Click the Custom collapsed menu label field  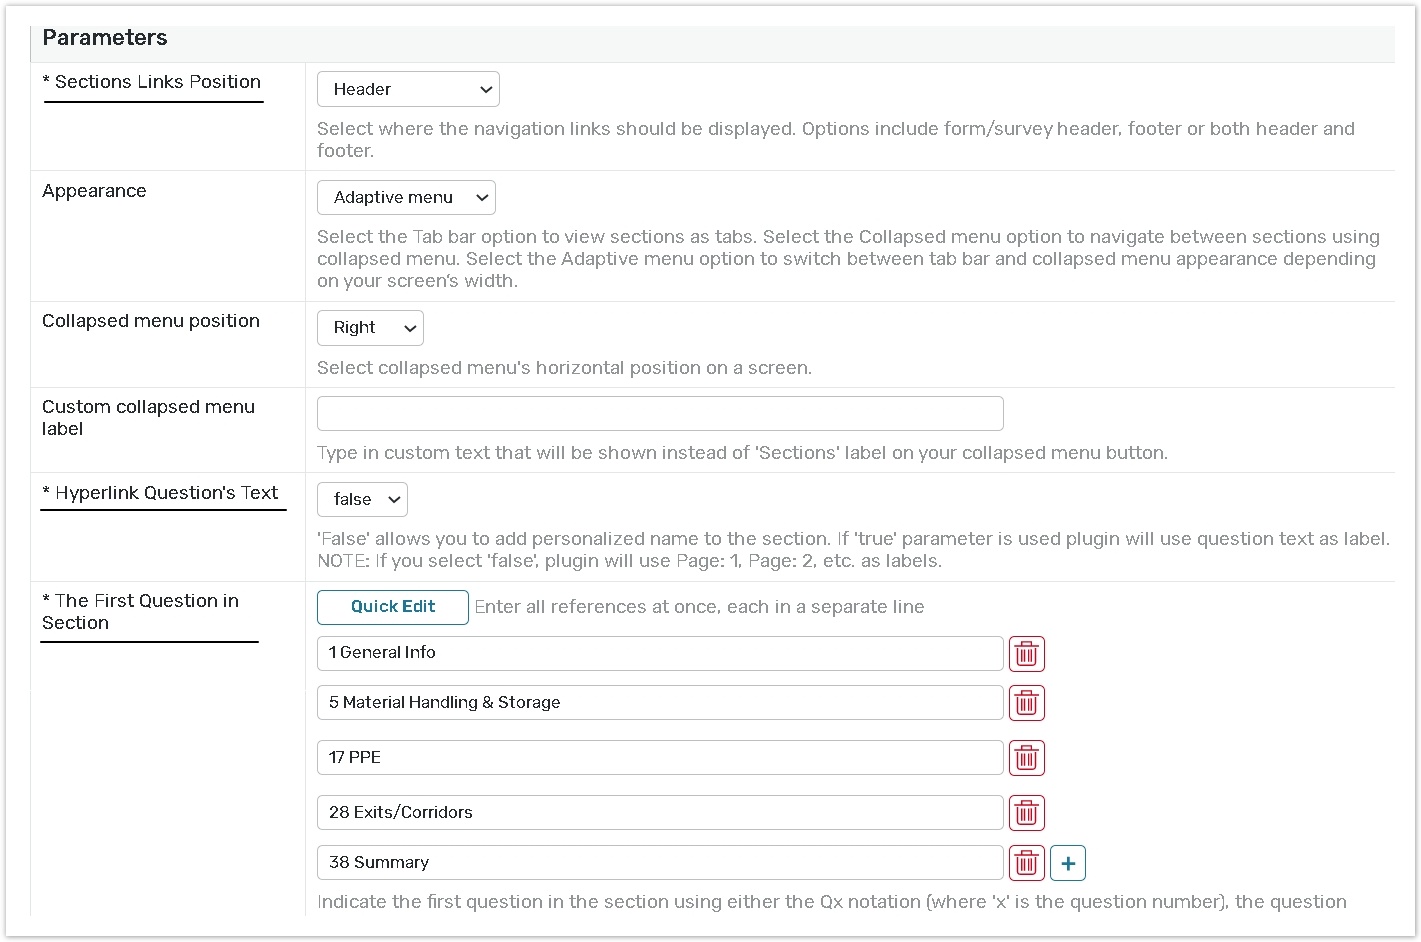pyautogui.click(x=660, y=414)
